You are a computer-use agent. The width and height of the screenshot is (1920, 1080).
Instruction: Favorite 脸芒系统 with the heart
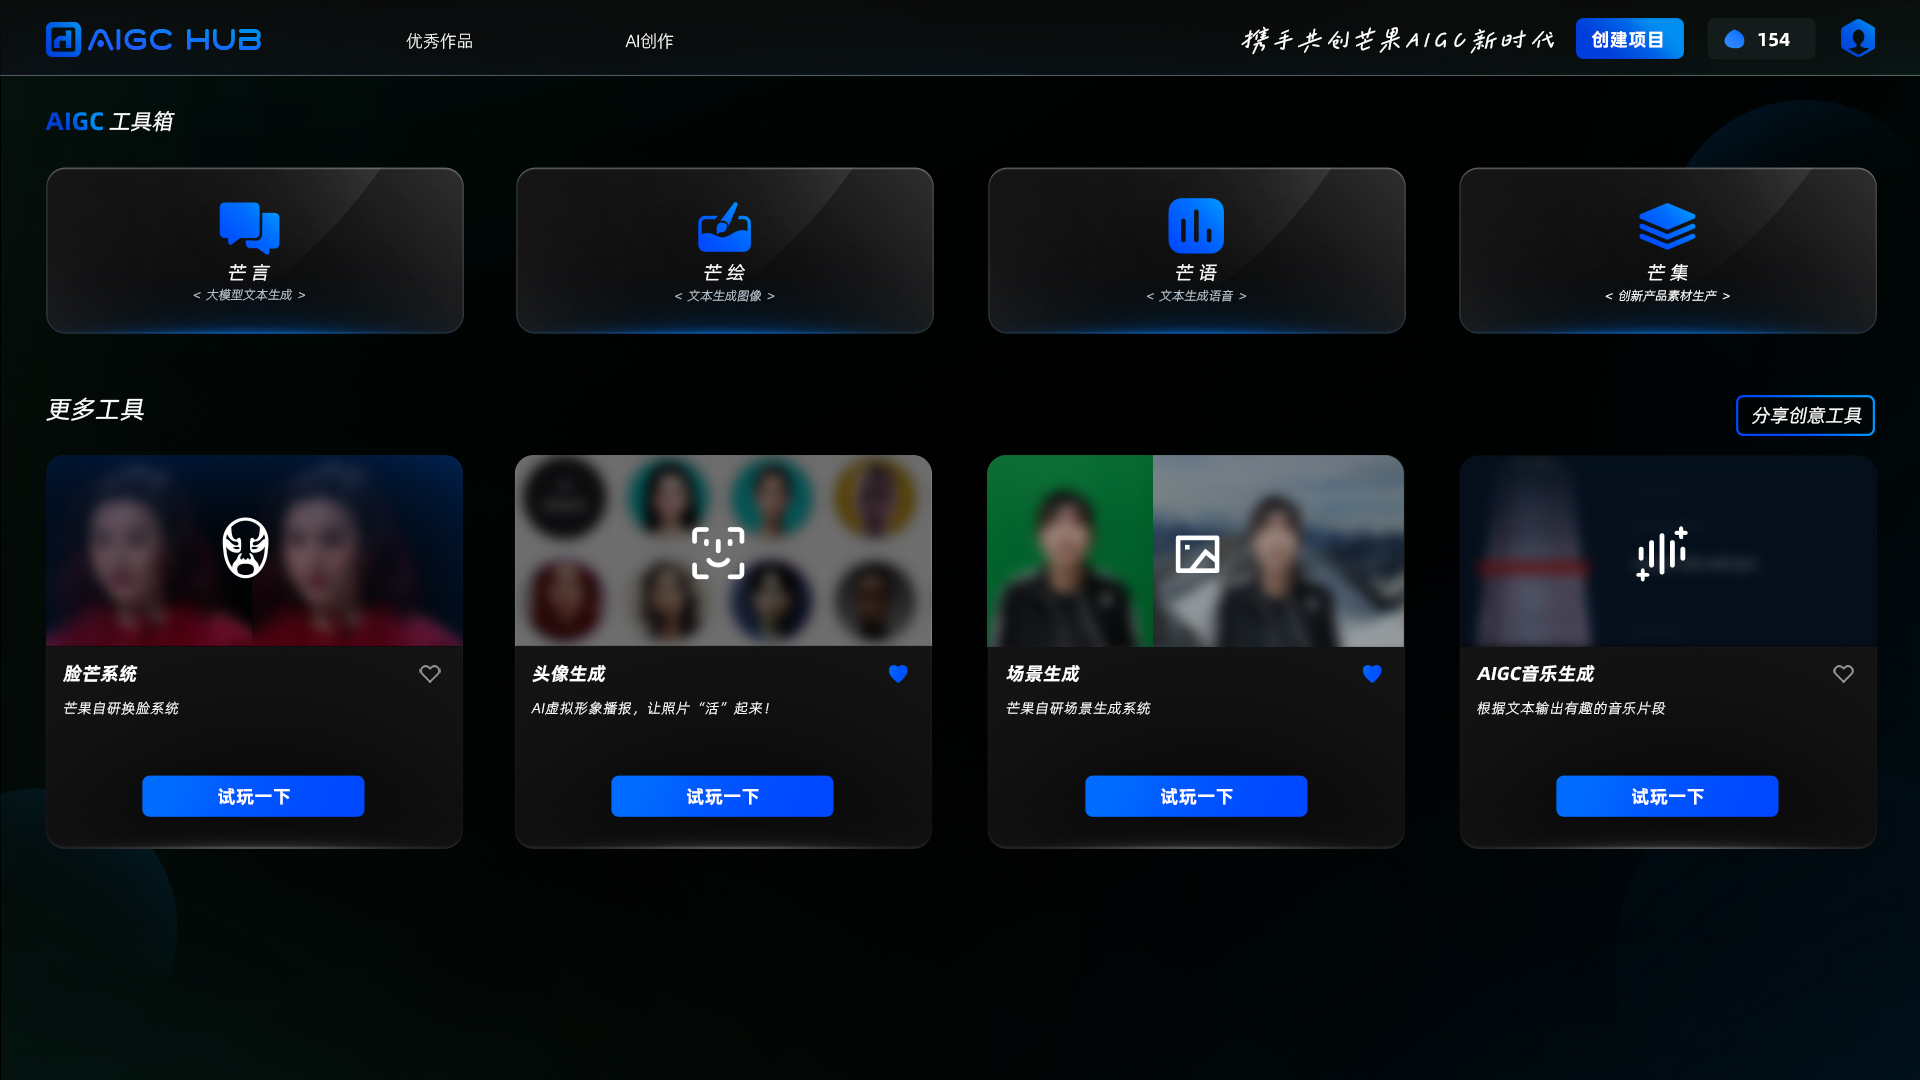(x=430, y=674)
